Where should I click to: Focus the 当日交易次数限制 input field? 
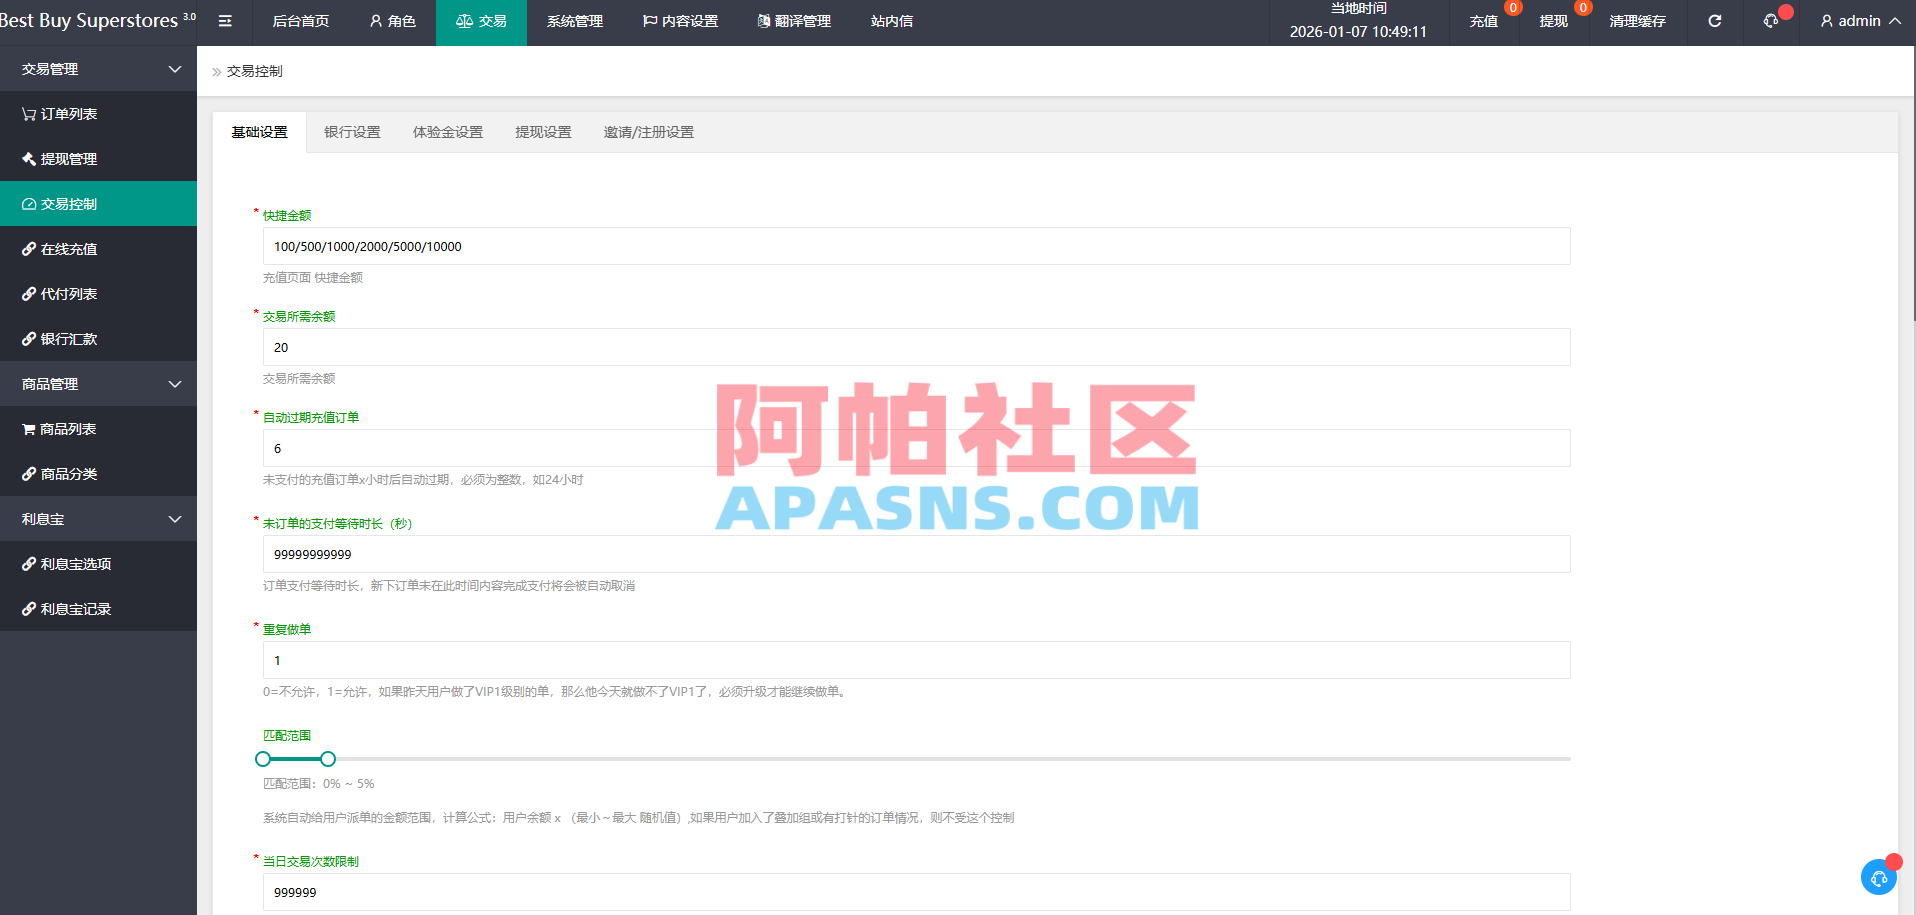917,892
